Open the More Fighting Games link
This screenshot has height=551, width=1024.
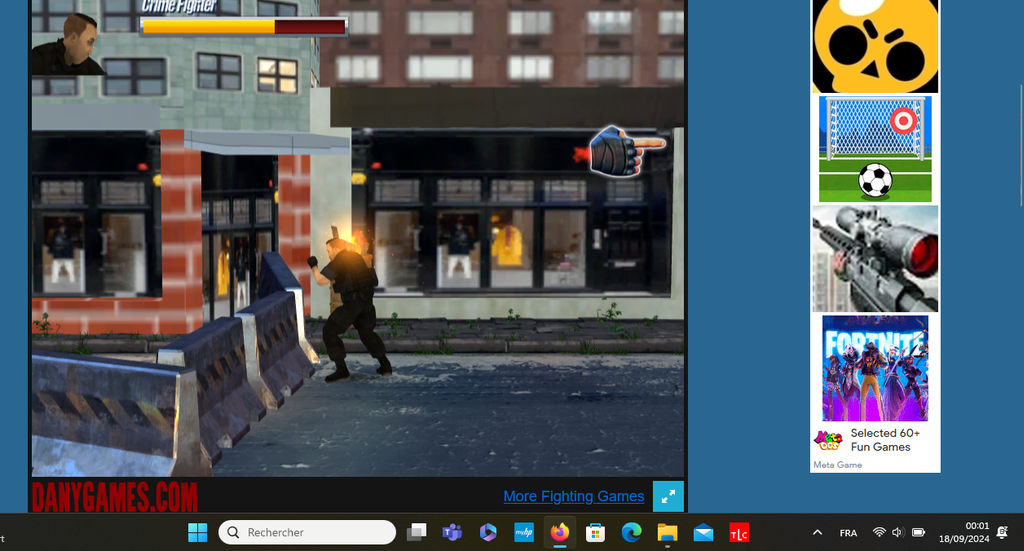573,496
